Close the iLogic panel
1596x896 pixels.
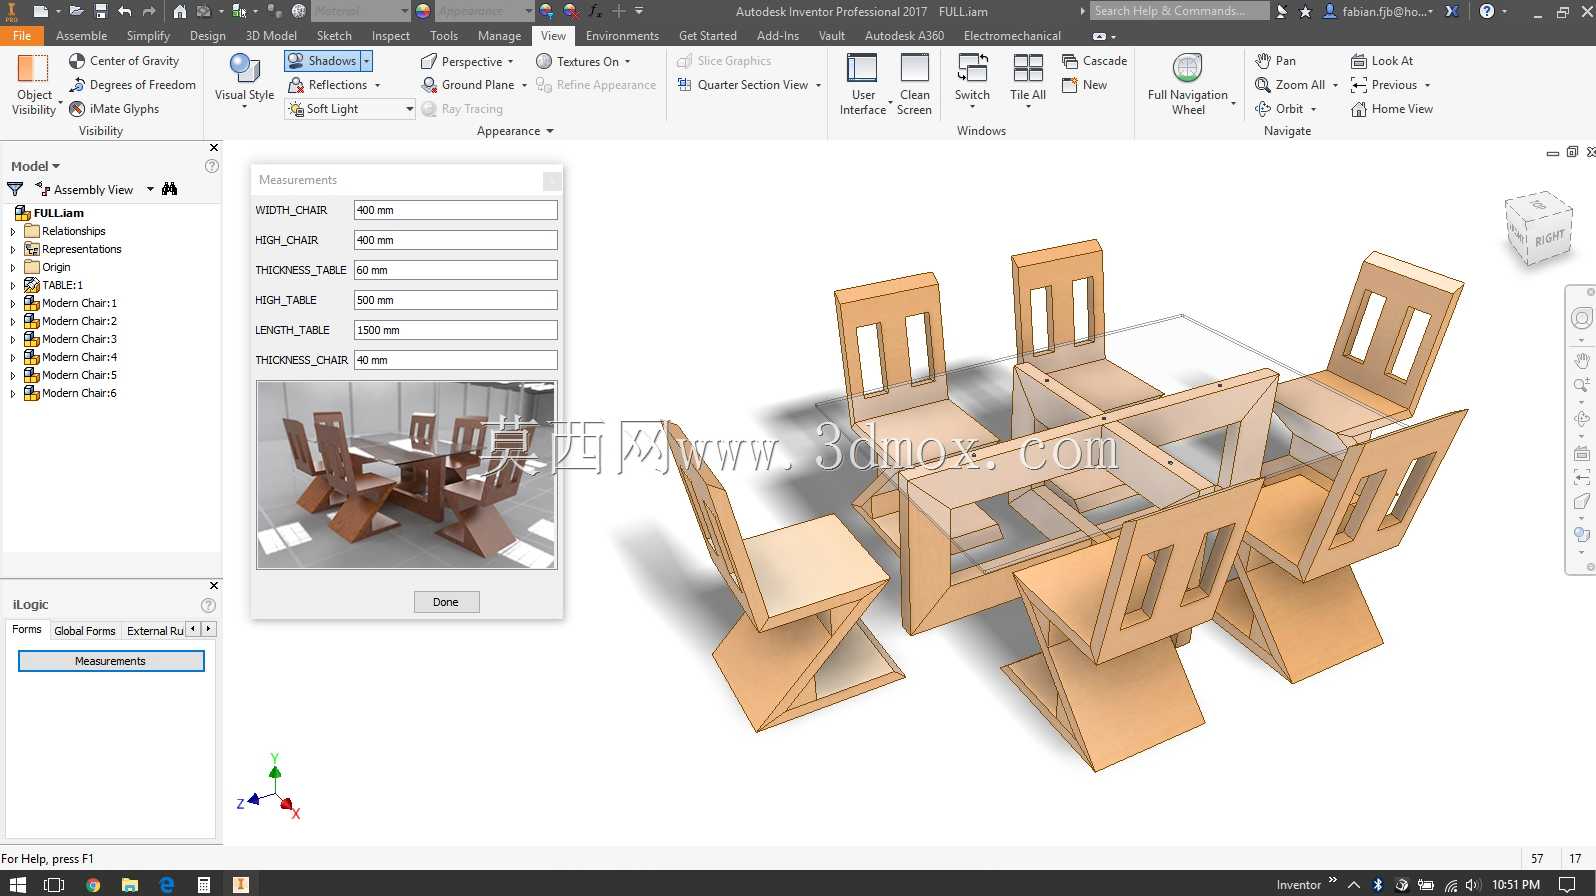click(x=213, y=585)
